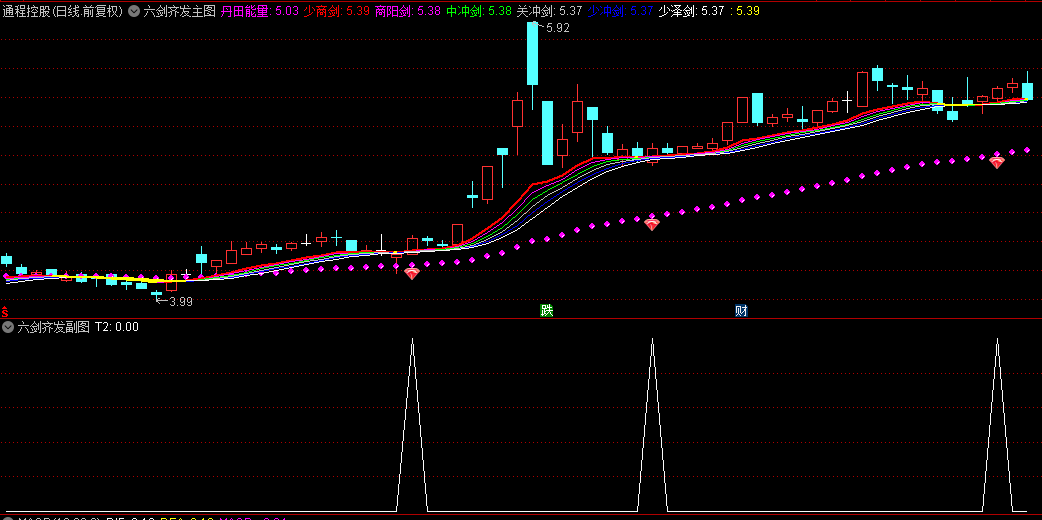Click the red diamond signal below the 5.92 rally base
The height and width of the screenshot is (520, 1042).
tap(412, 273)
